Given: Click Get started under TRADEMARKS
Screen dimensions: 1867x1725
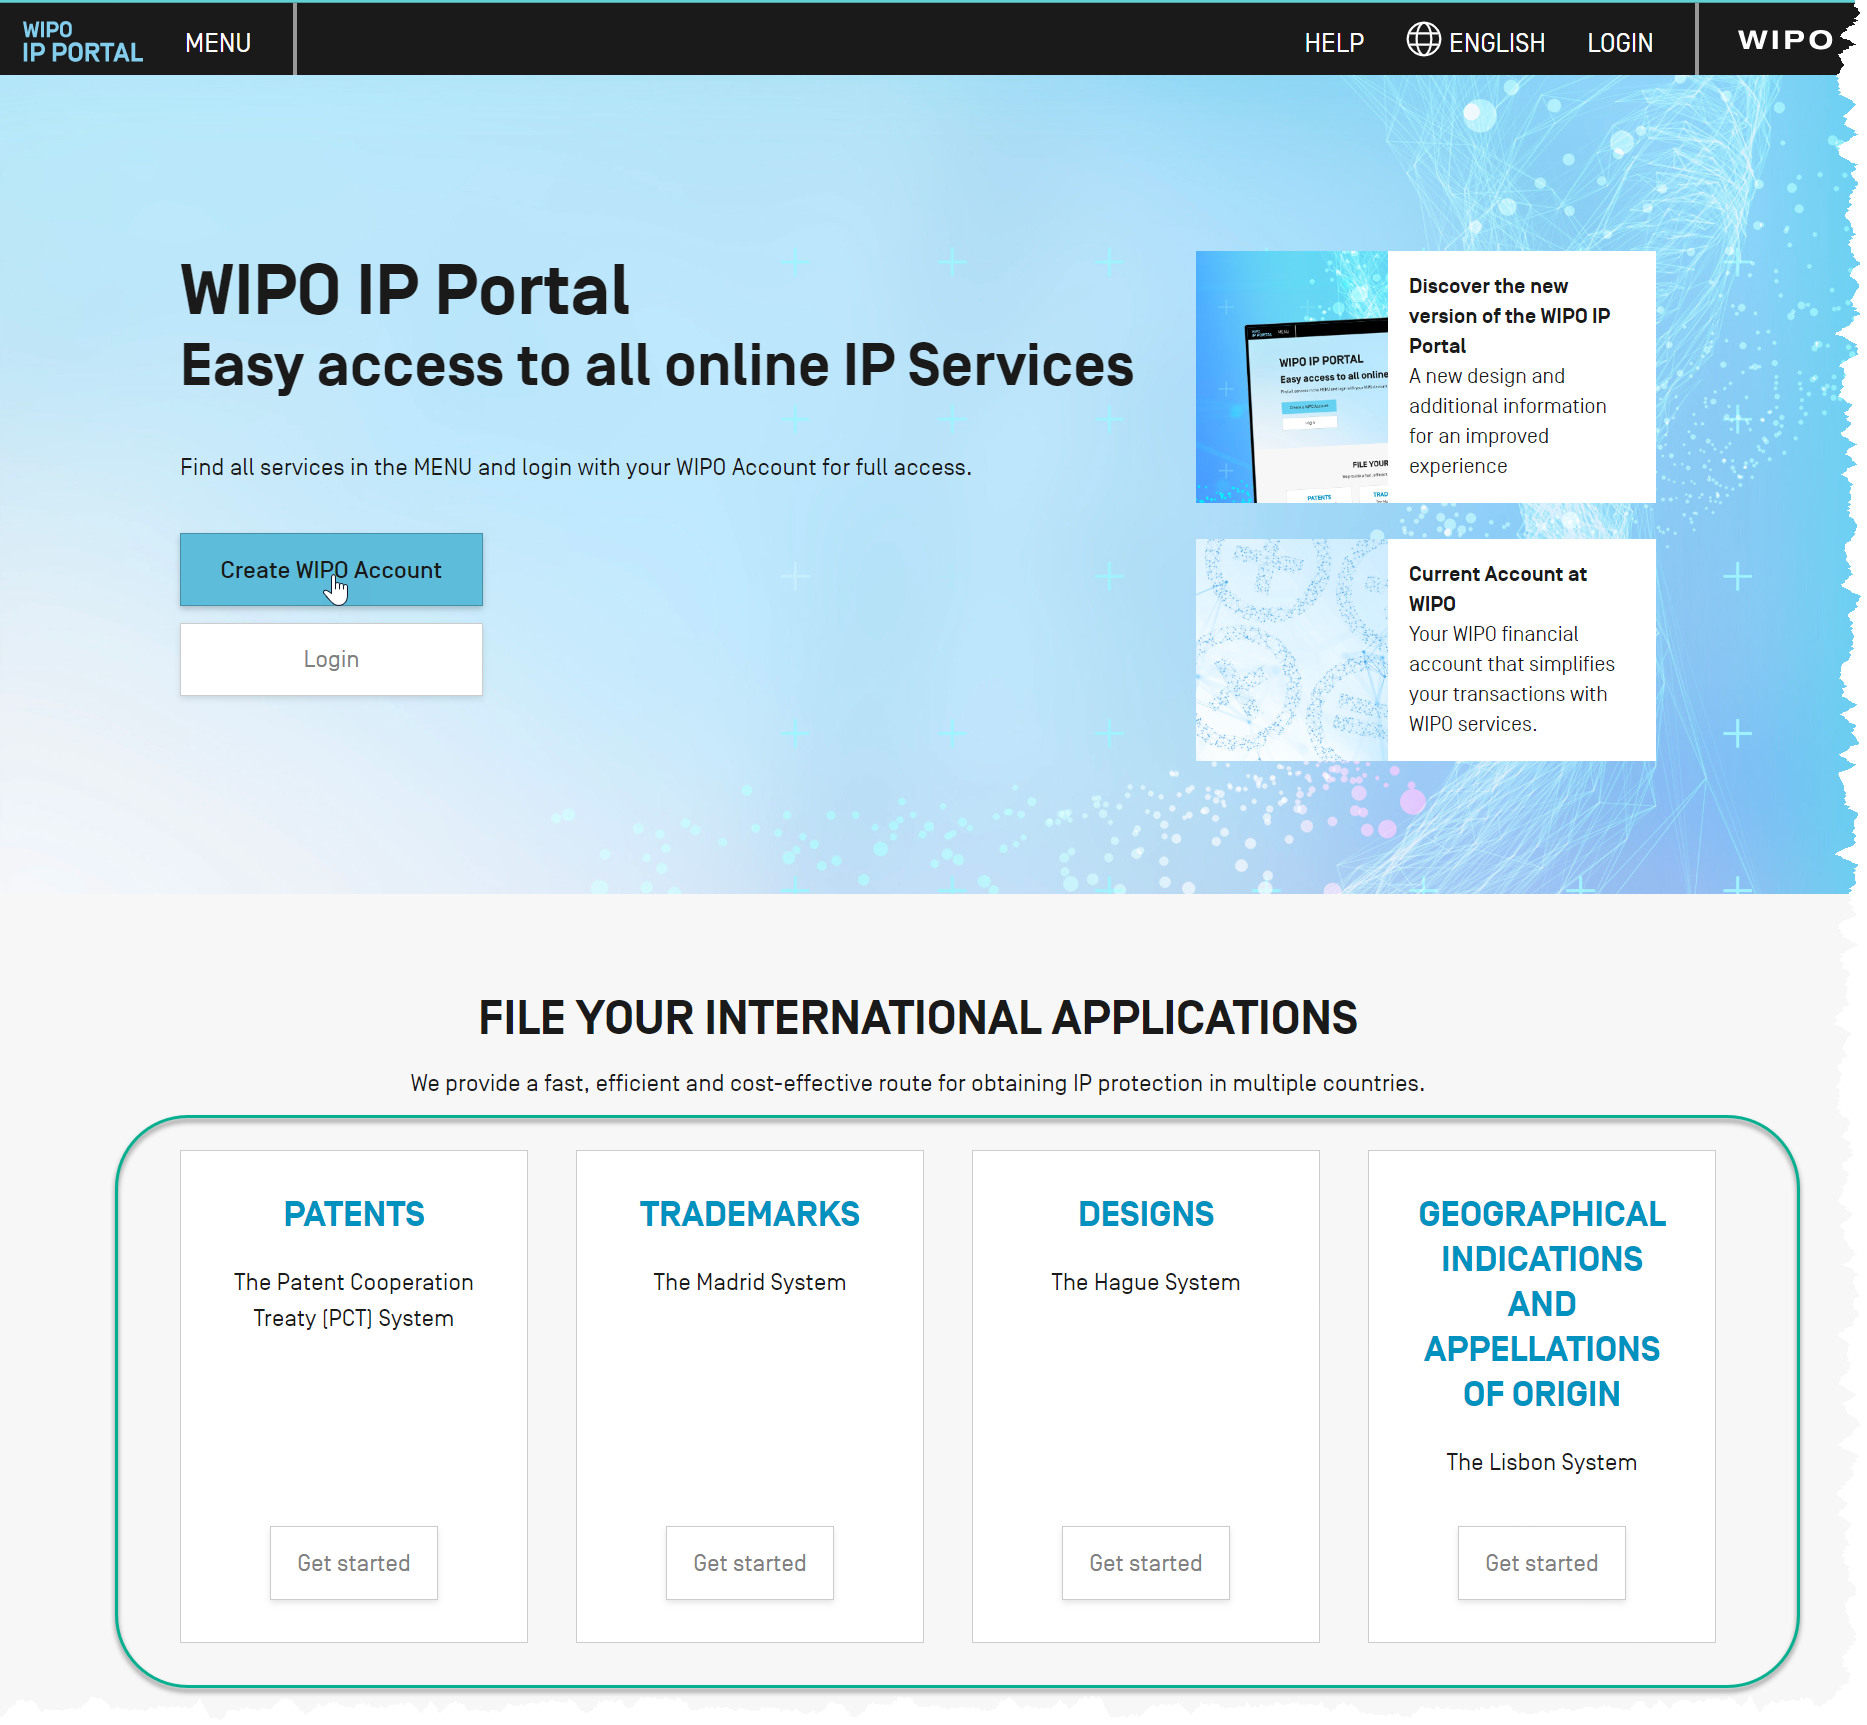Looking at the screenshot, I should [750, 1563].
